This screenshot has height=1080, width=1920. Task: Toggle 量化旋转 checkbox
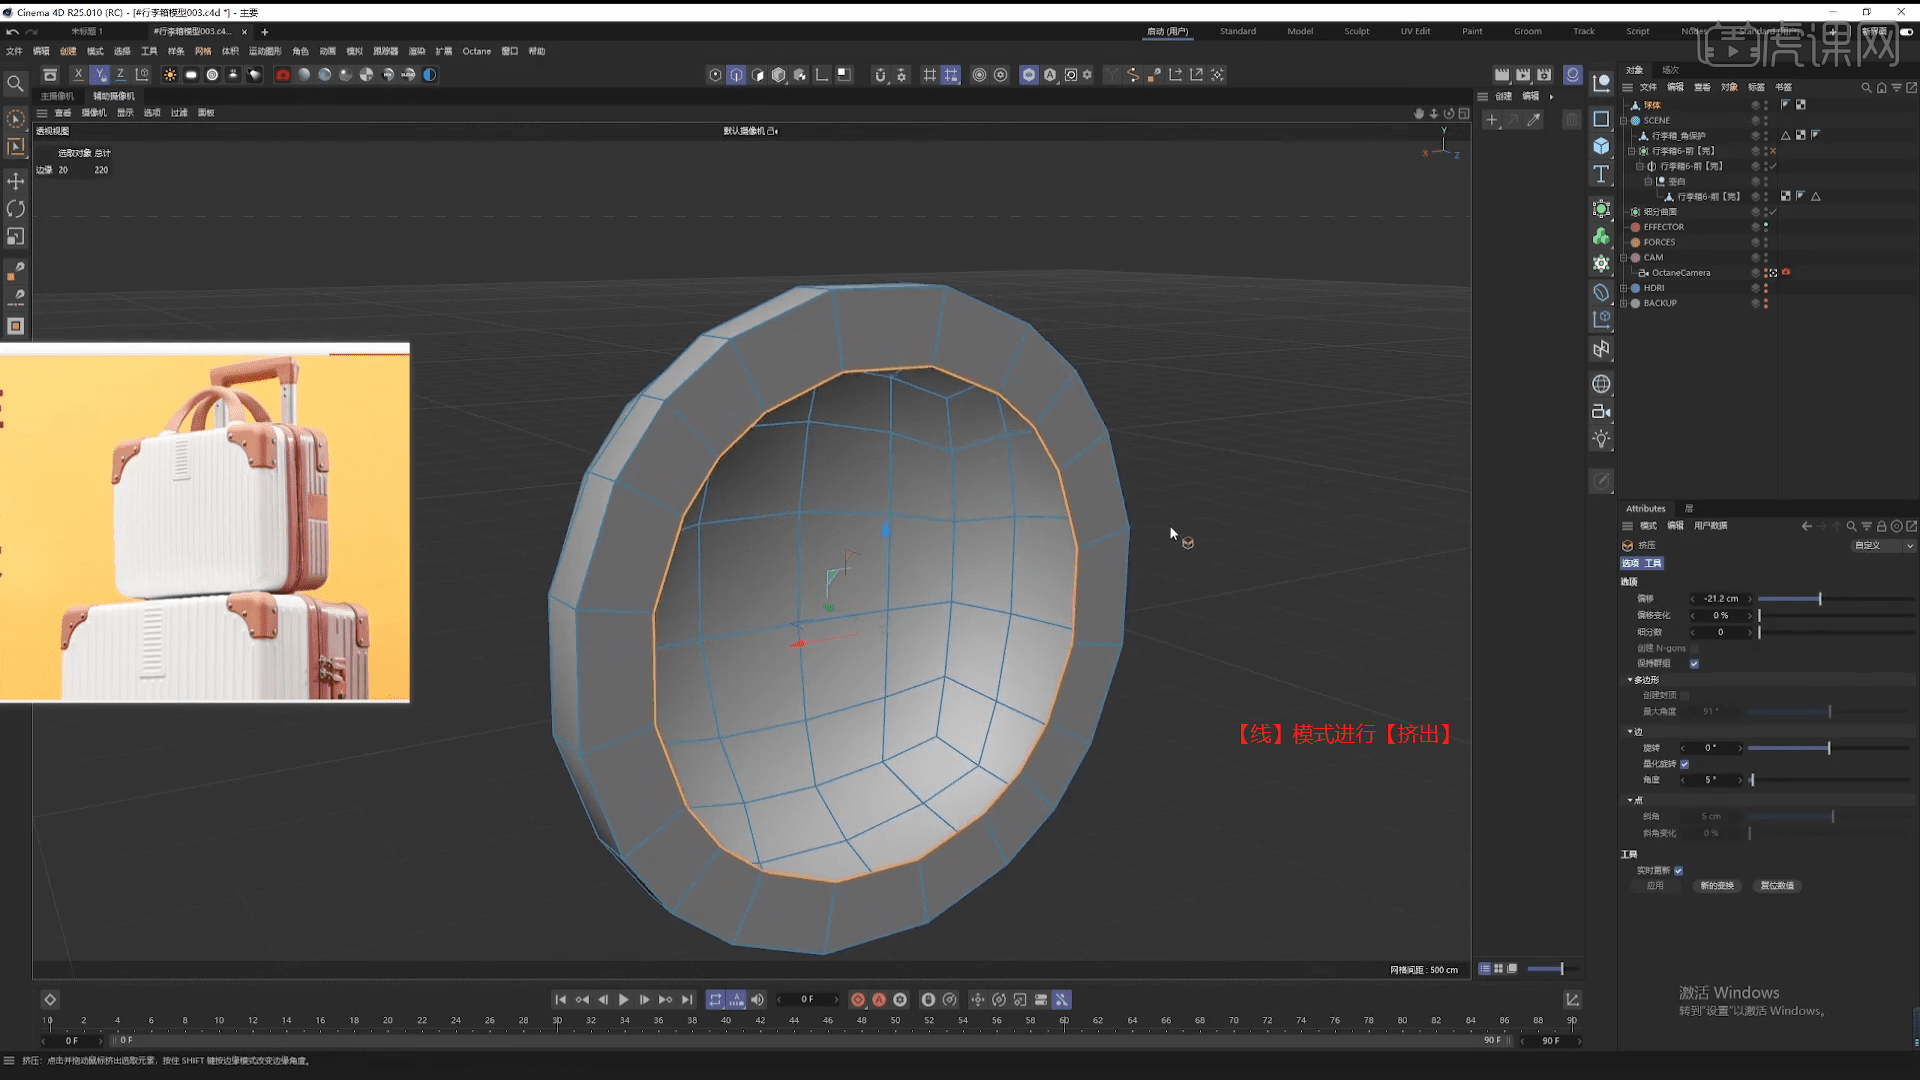coord(1685,764)
